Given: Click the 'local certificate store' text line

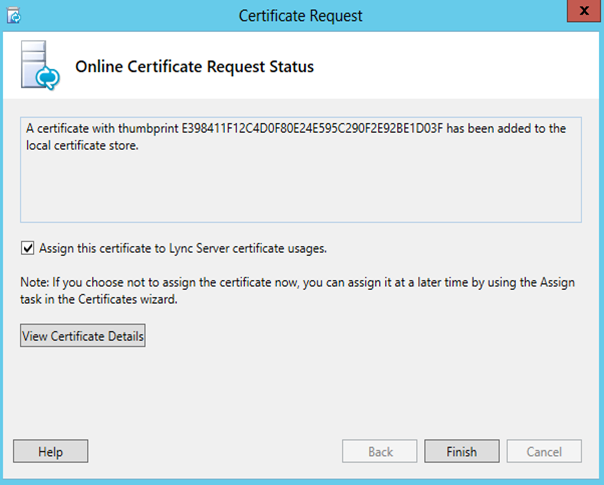Looking at the screenshot, I should coord(82,146).
